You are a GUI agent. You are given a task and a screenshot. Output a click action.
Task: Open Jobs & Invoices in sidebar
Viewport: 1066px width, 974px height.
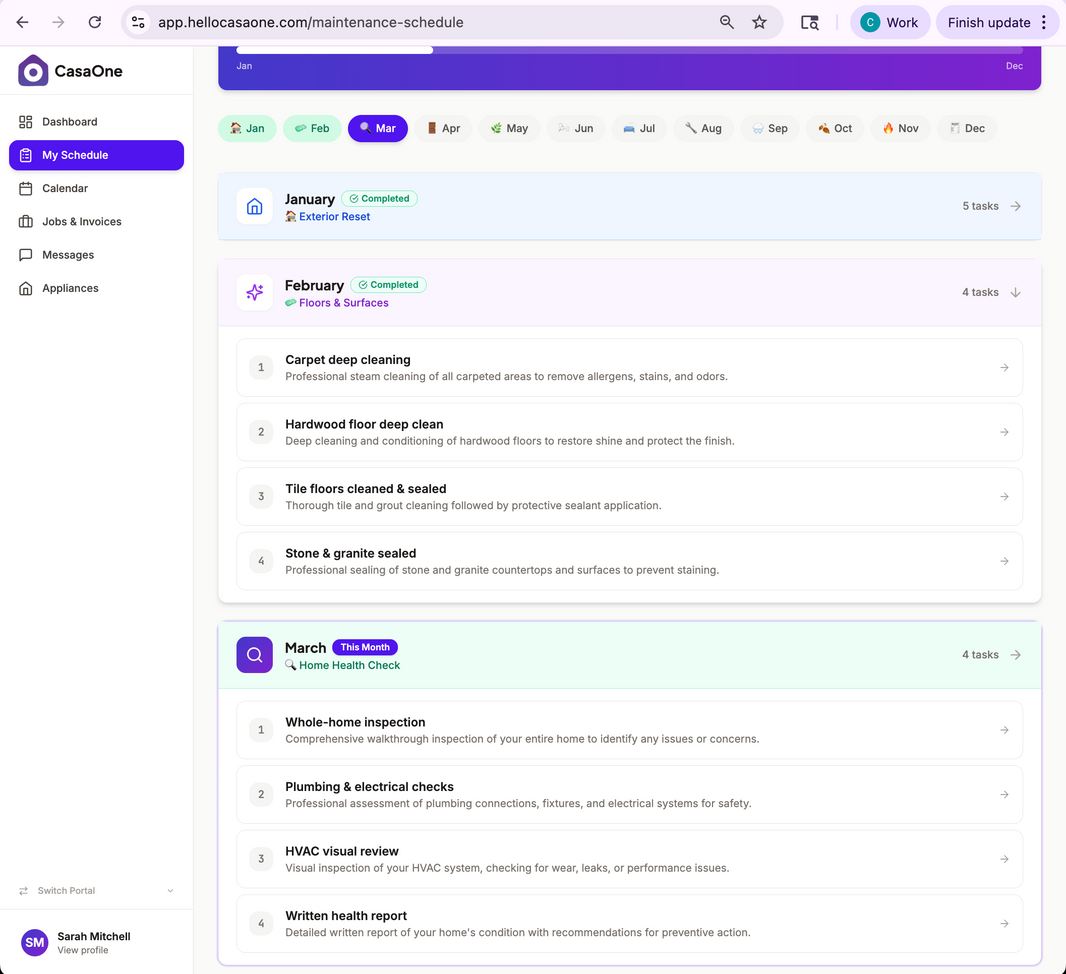coord(81,222)
